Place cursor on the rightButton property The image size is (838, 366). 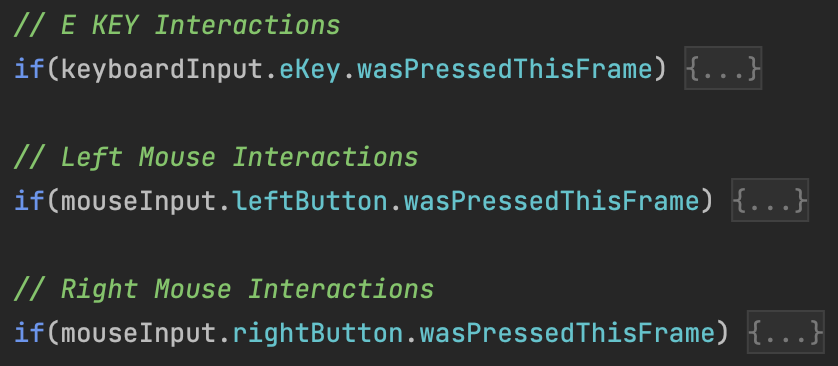pyautogui.click(x=318, y=333)
